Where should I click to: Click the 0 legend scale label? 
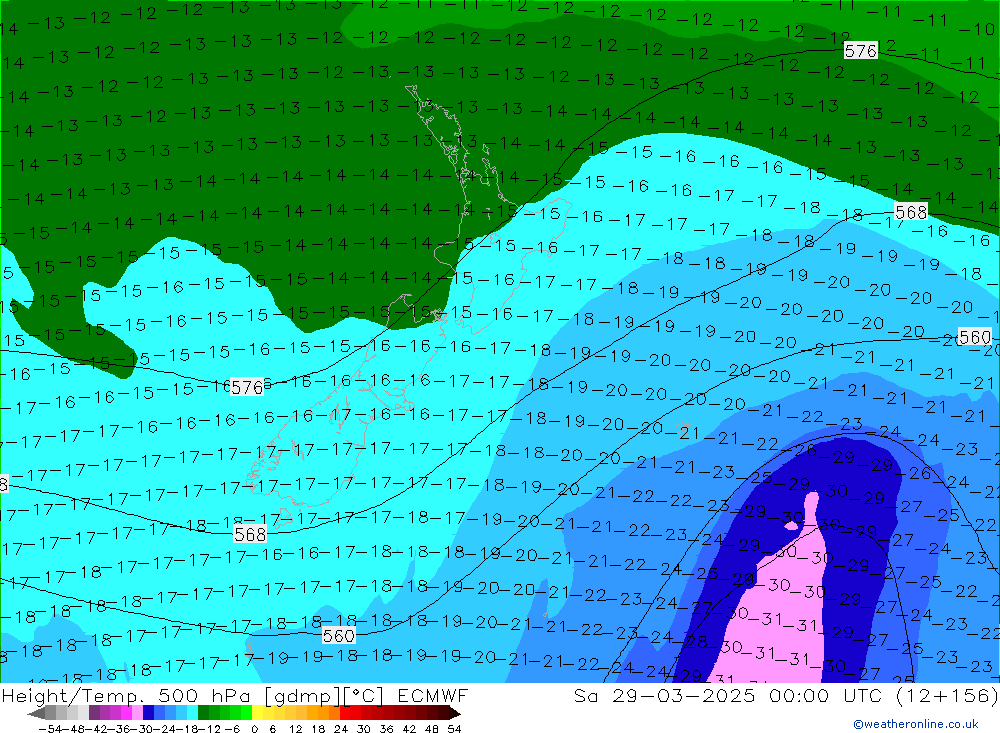pos(254,729)
